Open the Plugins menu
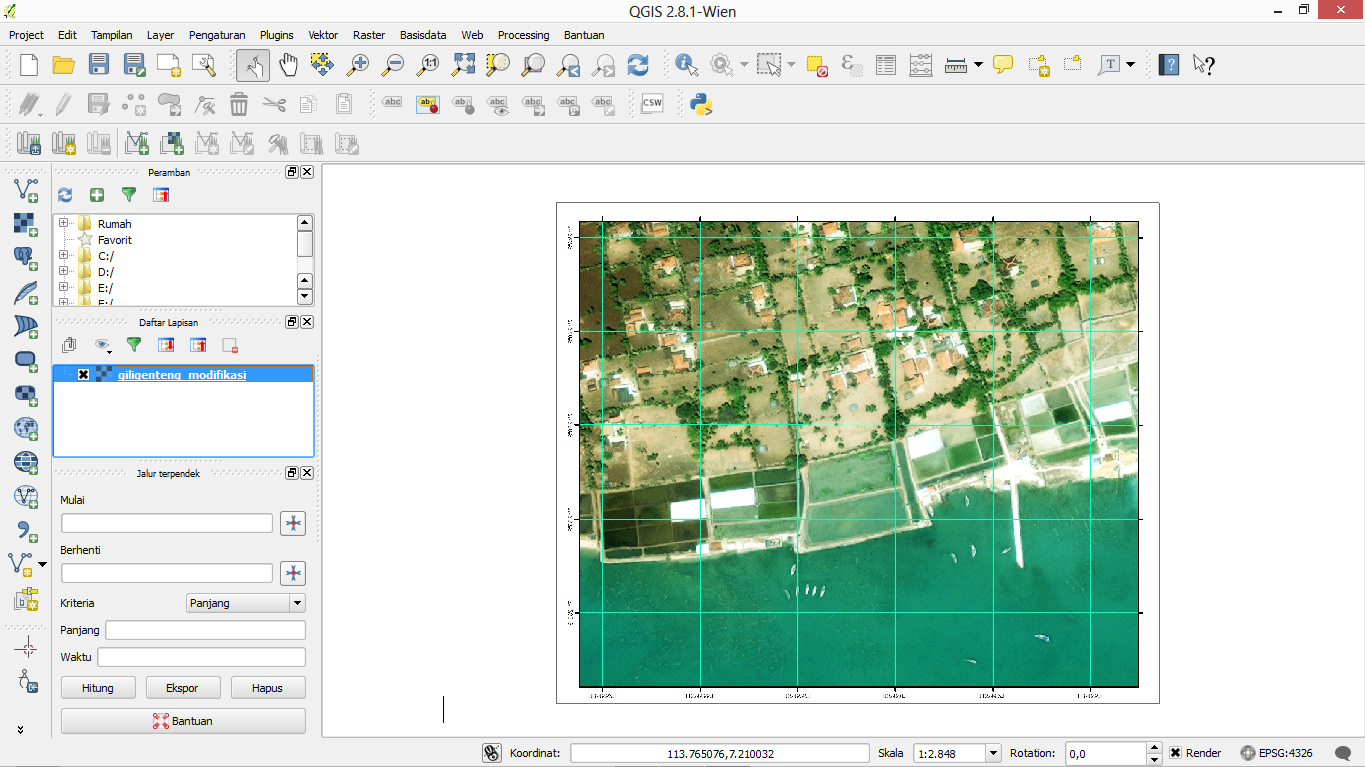Viewport: 1365px width, 767px height. (x=276, y=35)
